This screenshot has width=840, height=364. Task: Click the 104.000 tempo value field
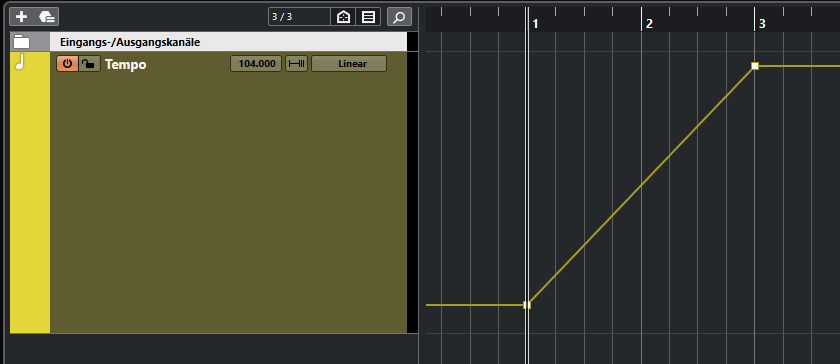[256, 64]
